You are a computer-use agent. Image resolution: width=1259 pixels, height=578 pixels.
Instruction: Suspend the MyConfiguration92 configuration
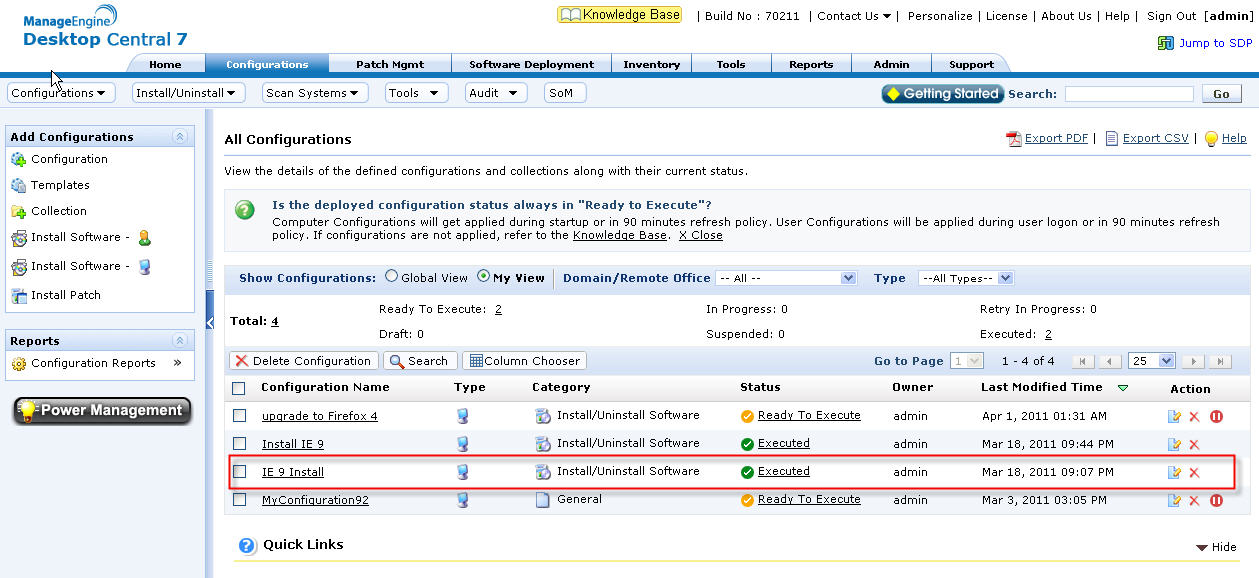coord(1217,500)
